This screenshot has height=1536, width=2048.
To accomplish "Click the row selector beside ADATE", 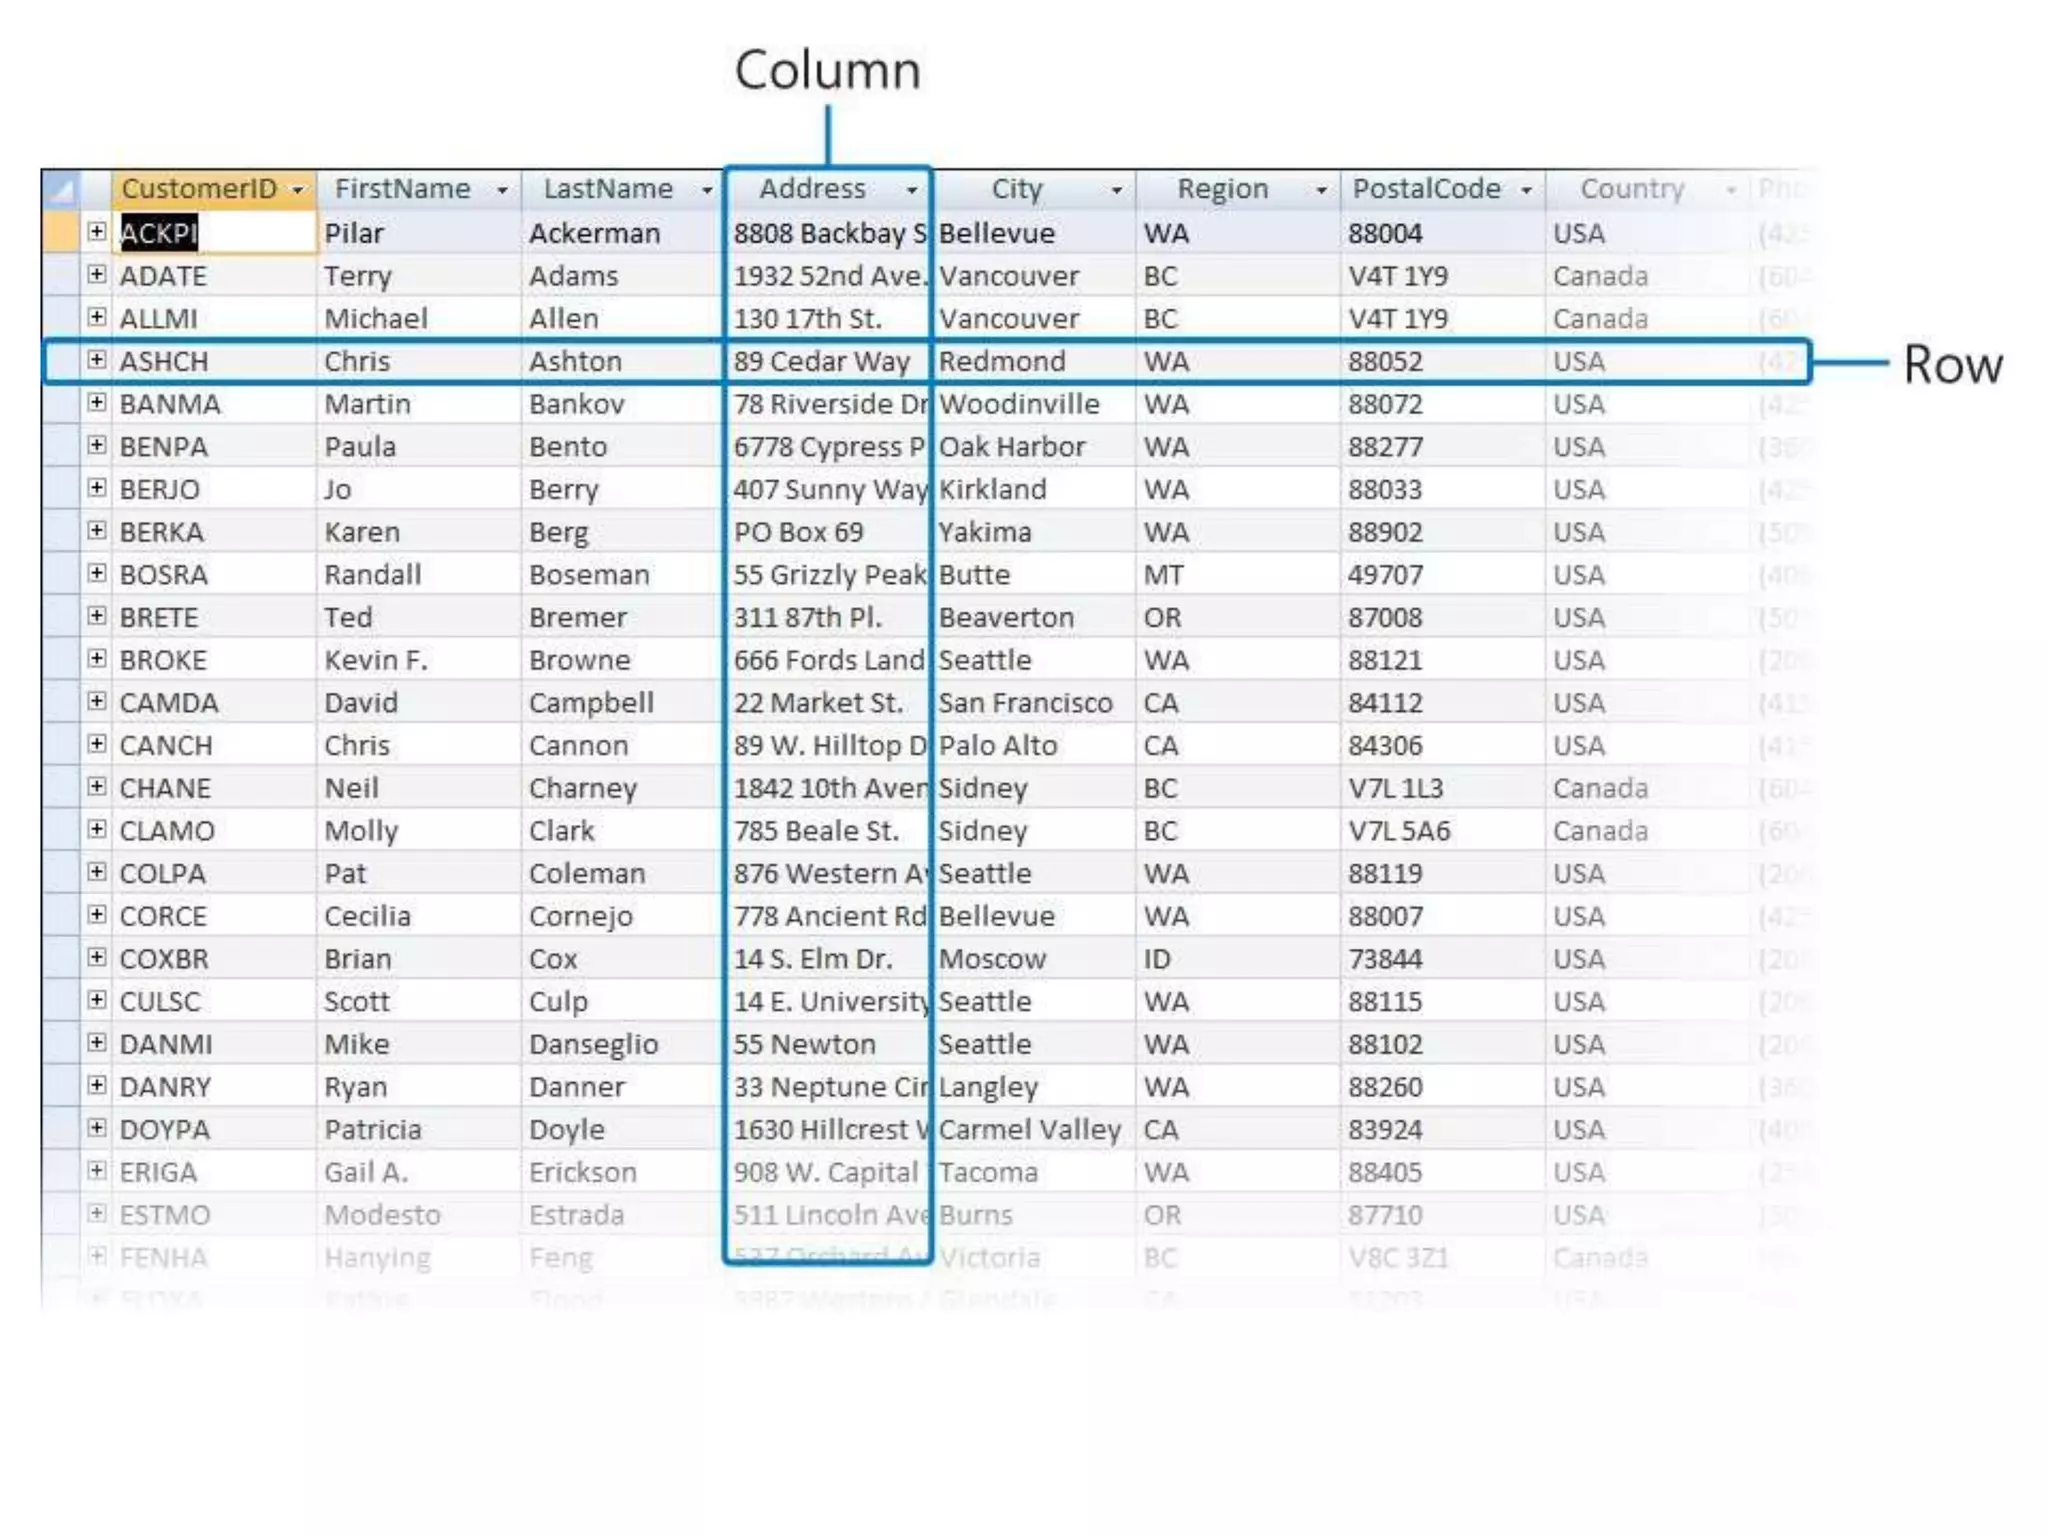I will [60, 275].
